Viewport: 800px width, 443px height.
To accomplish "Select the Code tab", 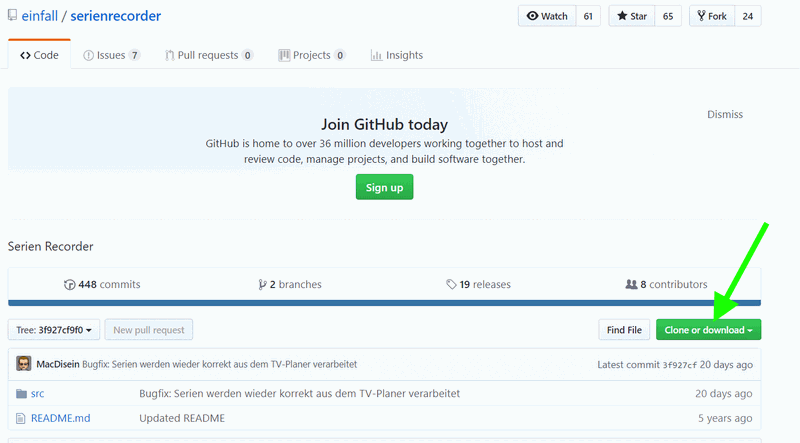I will point(39,55).
